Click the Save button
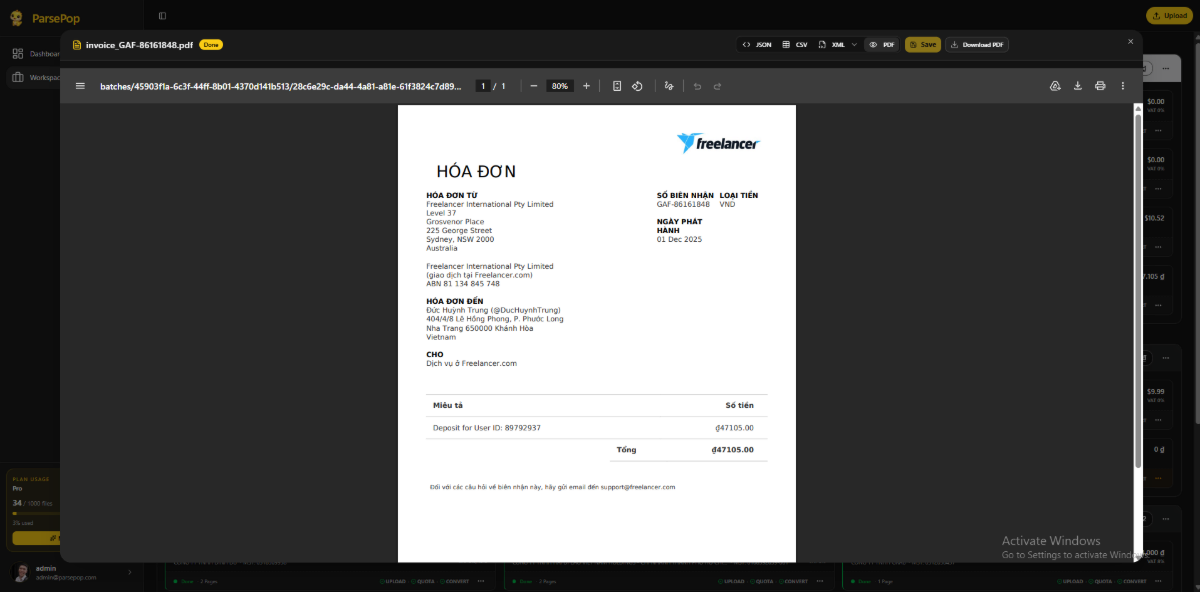The width and height of the screenshot is (1200, 592). pos(923,45)
